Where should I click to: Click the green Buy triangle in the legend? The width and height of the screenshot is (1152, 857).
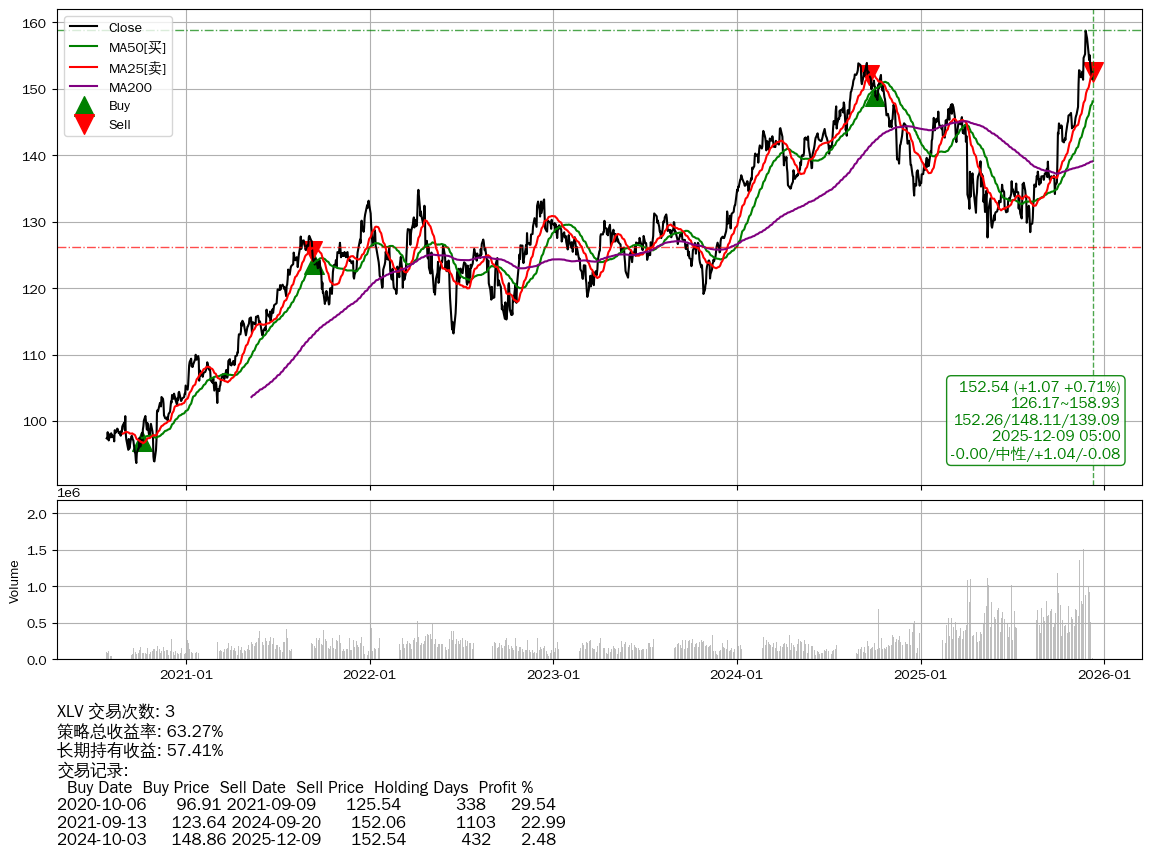[x=85, y=105]
